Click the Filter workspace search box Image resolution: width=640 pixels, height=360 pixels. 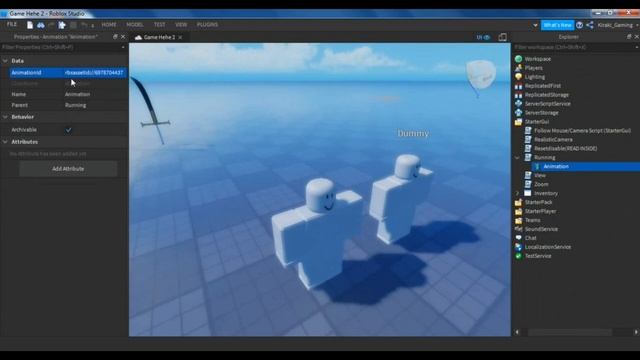click(573, 47)
